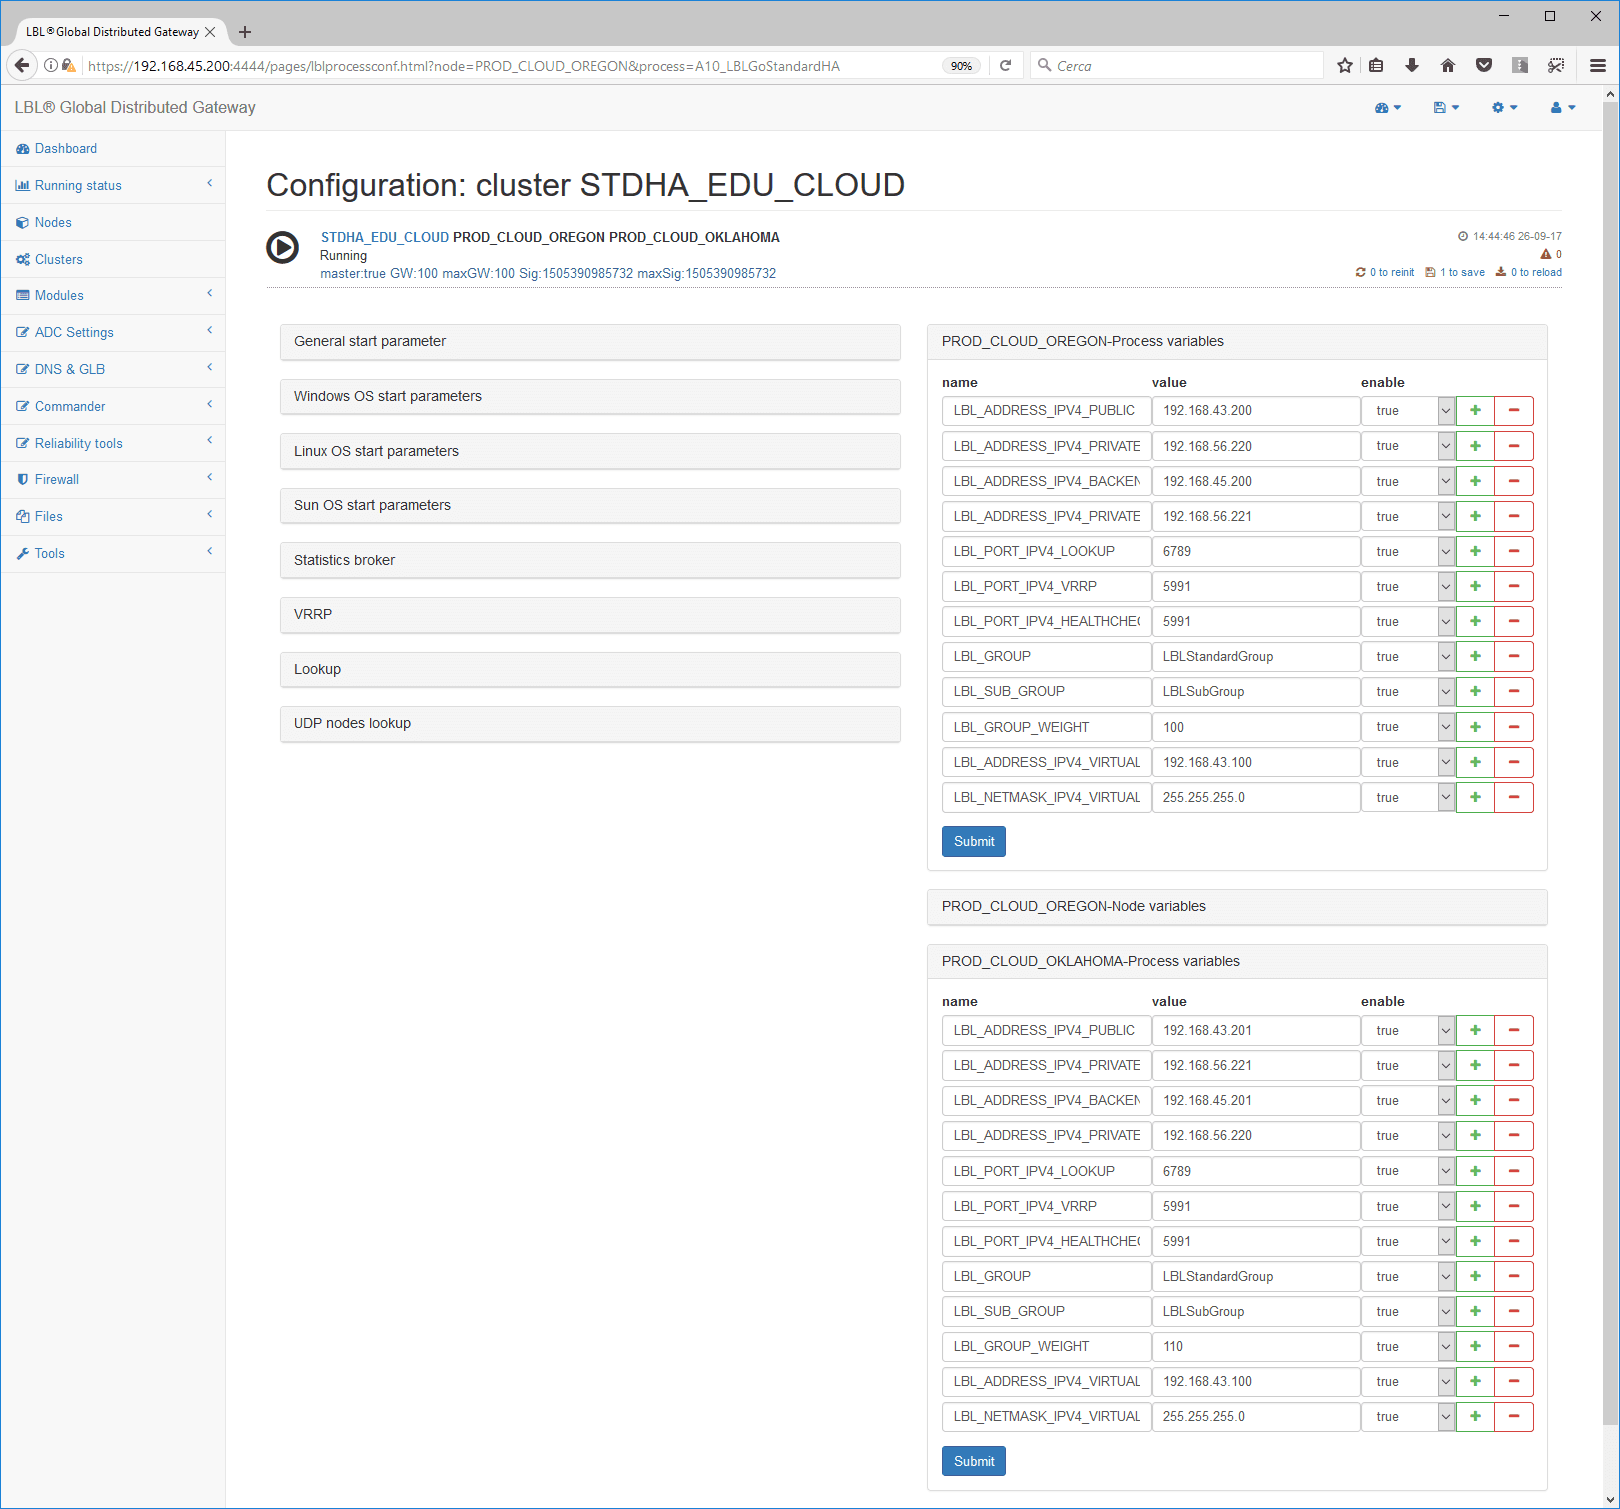Screen dimensions: 1620x1509
Task: Add row after Oregon LBL_ADDRESS_IPV4_PUBLIC with plus
Action: [1475, 411]
